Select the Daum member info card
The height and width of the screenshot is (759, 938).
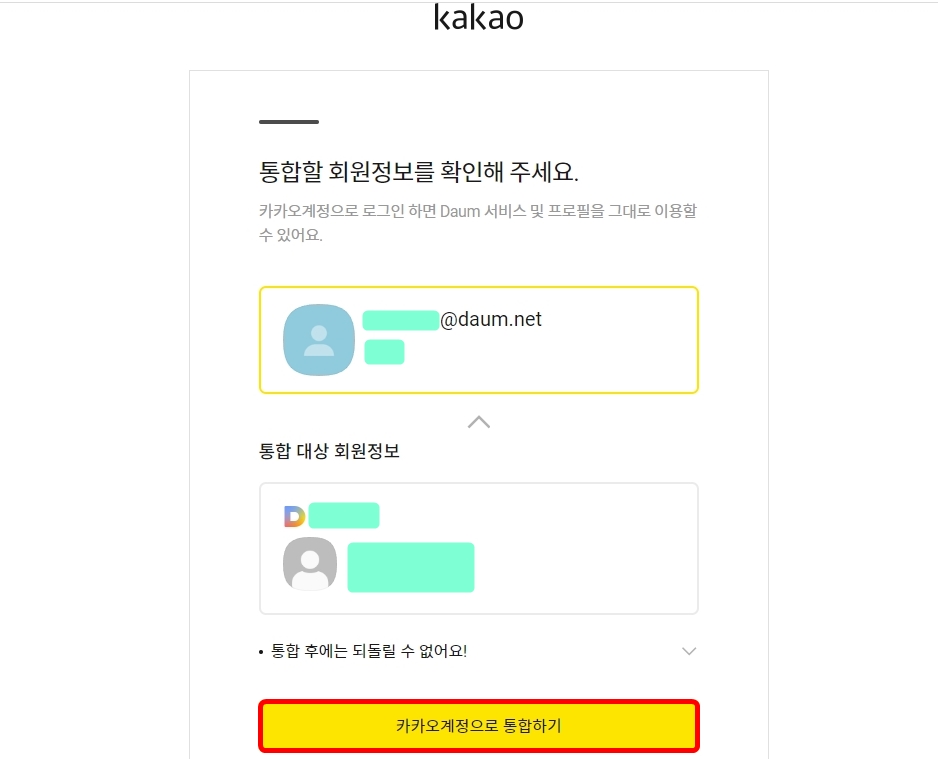pos(478,547)
